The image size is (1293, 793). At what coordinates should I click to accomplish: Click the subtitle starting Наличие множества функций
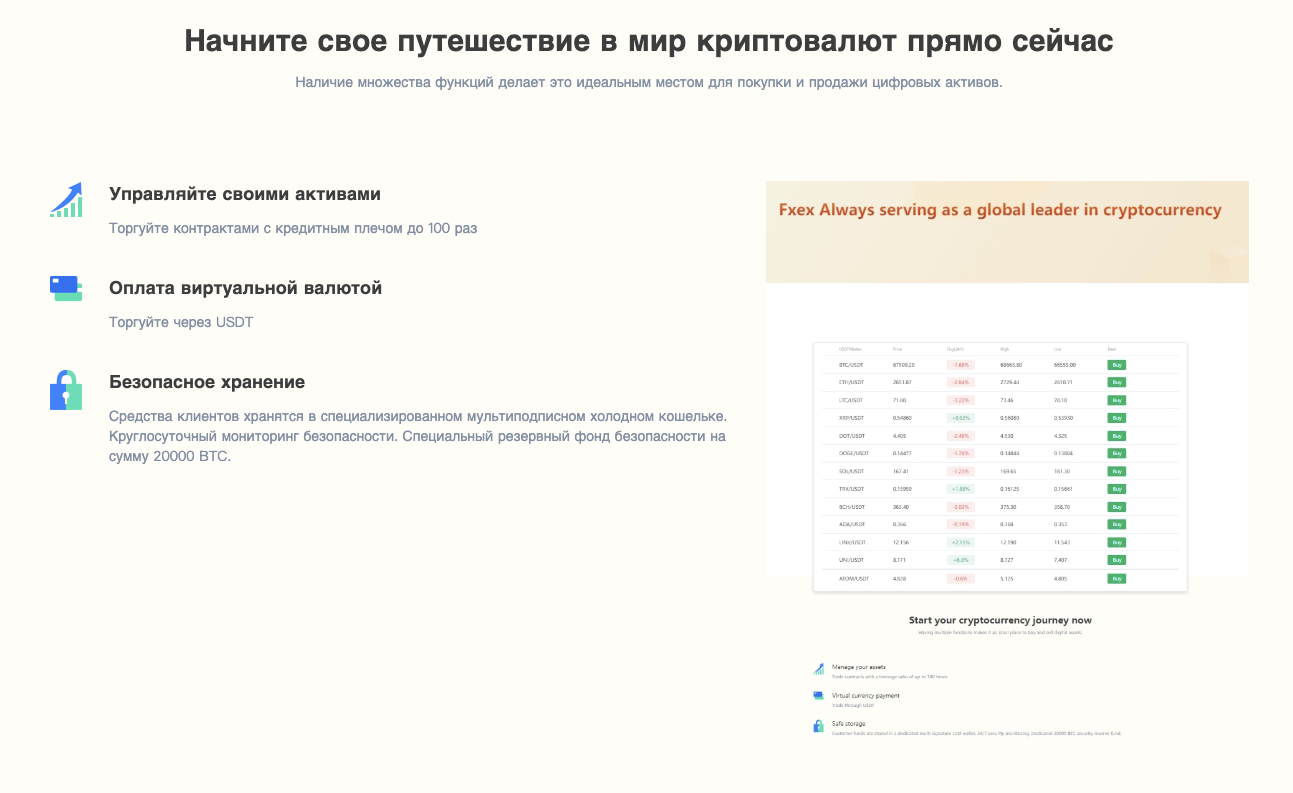(x=648, y=82)
